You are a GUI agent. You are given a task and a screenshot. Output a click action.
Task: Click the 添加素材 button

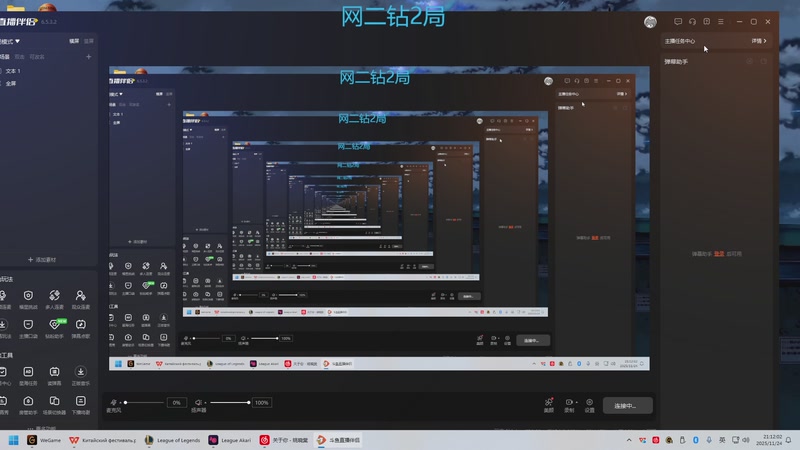(x=42, y=260)
